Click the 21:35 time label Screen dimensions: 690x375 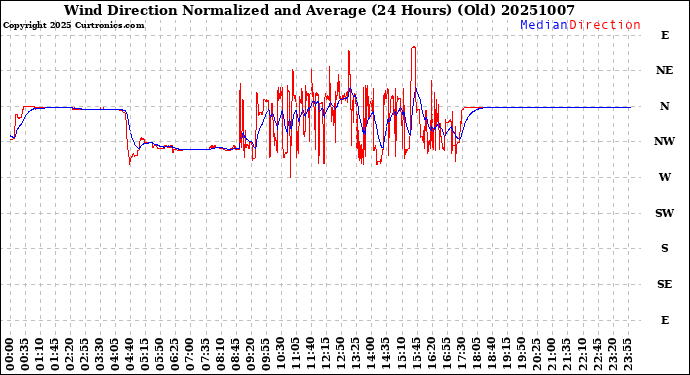[x=566, y=354]
